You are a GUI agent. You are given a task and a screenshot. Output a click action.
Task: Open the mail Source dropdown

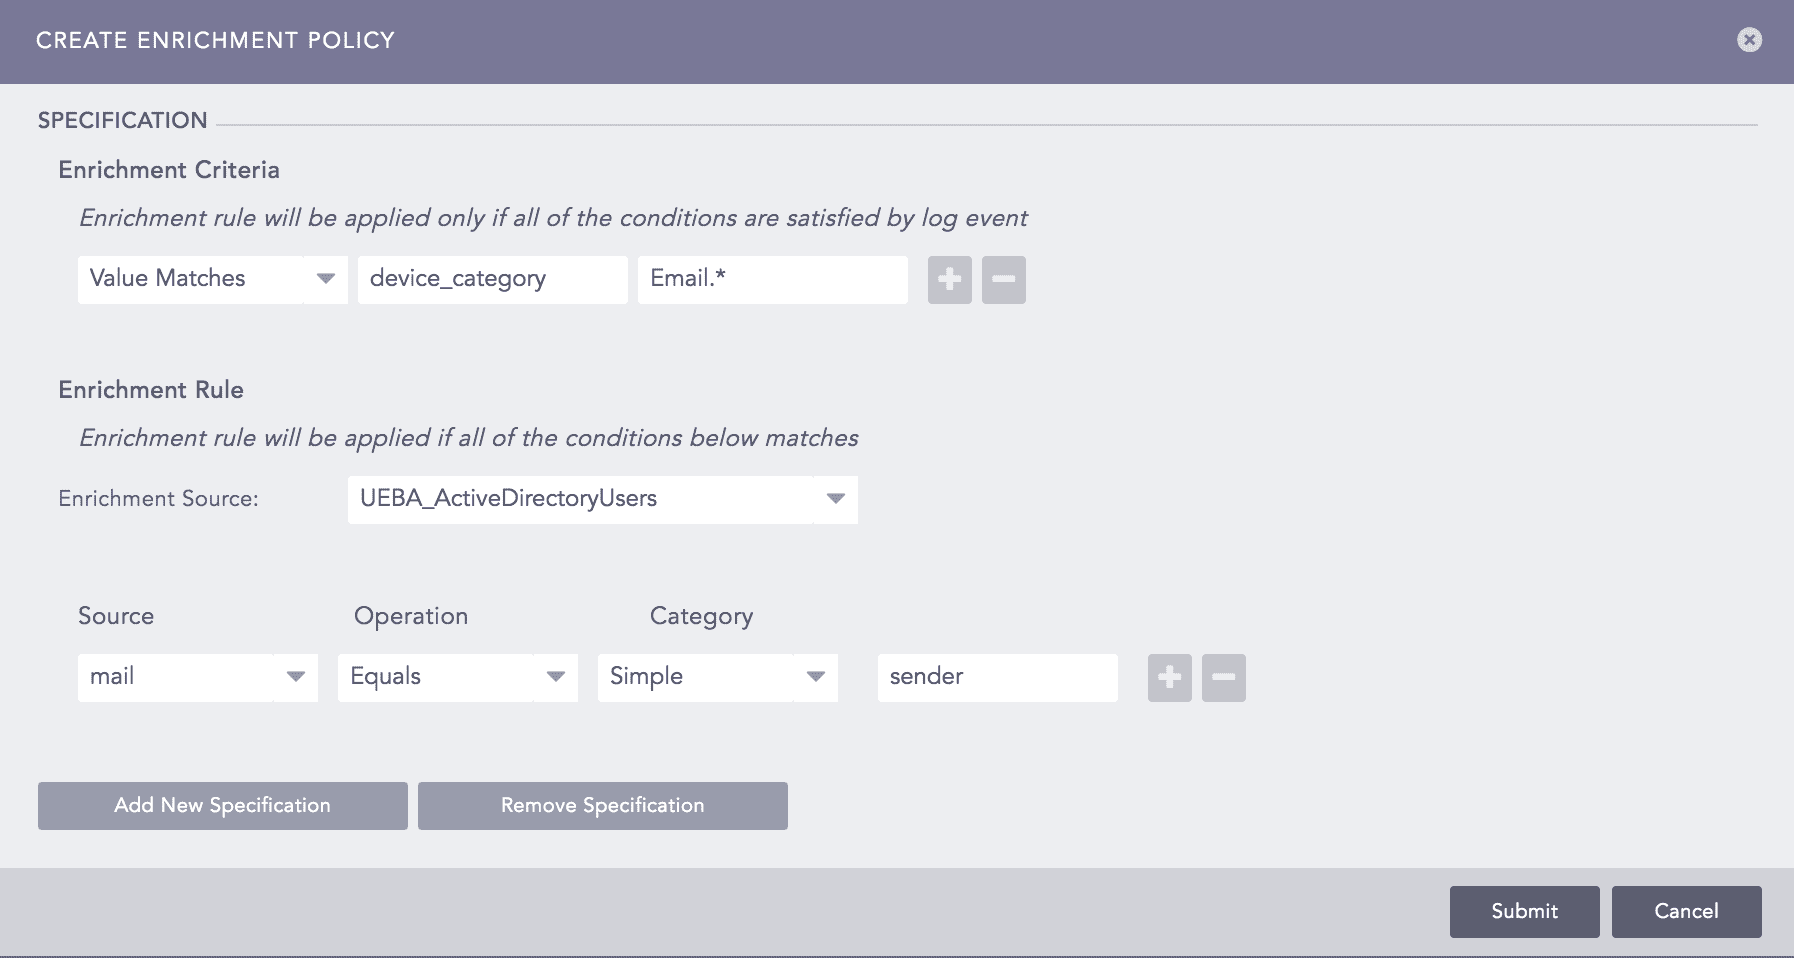(177, 677)
